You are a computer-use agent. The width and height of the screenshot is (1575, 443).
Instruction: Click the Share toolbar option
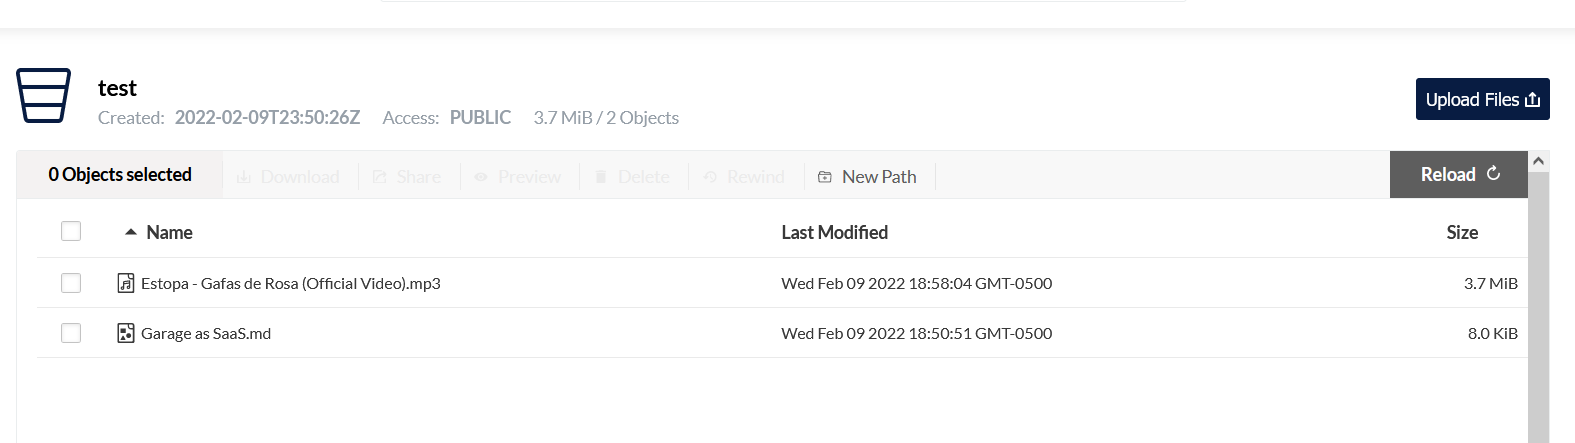pos(407,177)
